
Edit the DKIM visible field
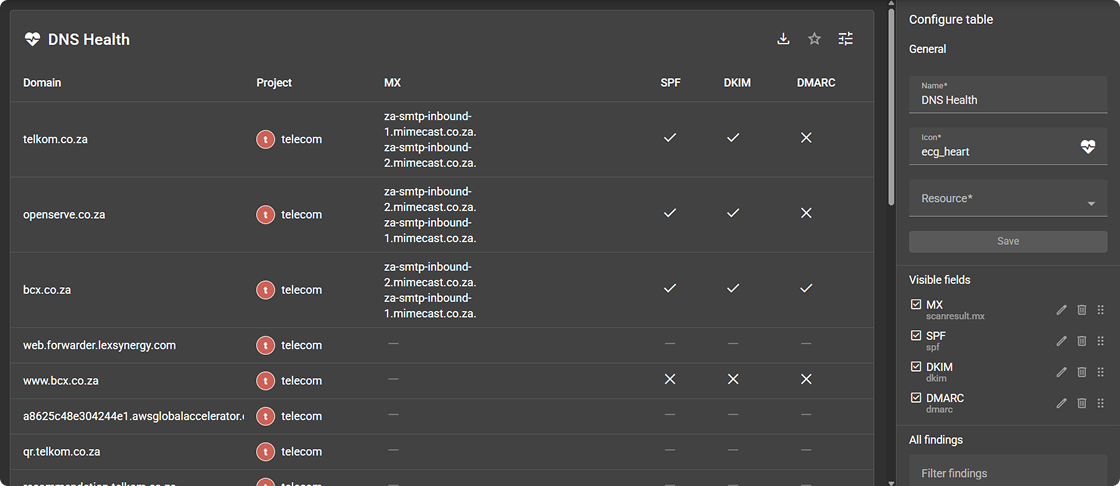tap(1062, 372)
